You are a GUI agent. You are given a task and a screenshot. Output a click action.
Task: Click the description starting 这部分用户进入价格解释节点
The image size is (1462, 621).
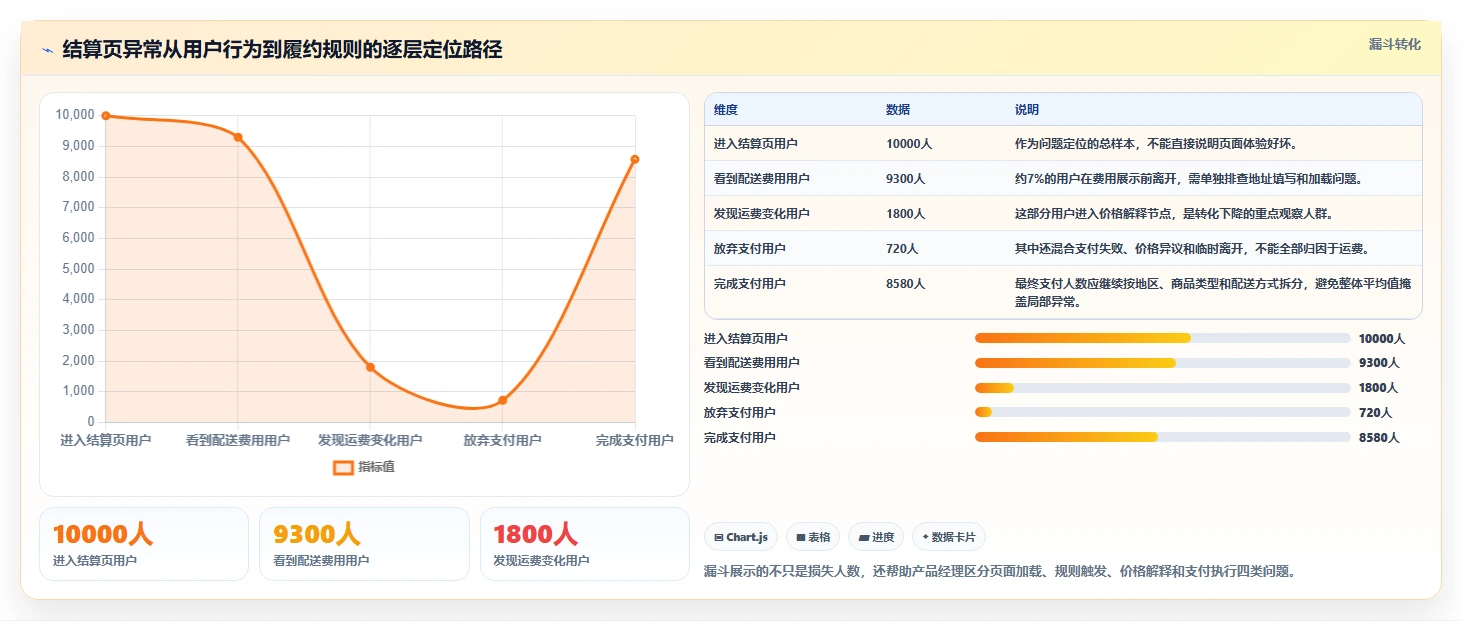click(x=1174, y=214)
